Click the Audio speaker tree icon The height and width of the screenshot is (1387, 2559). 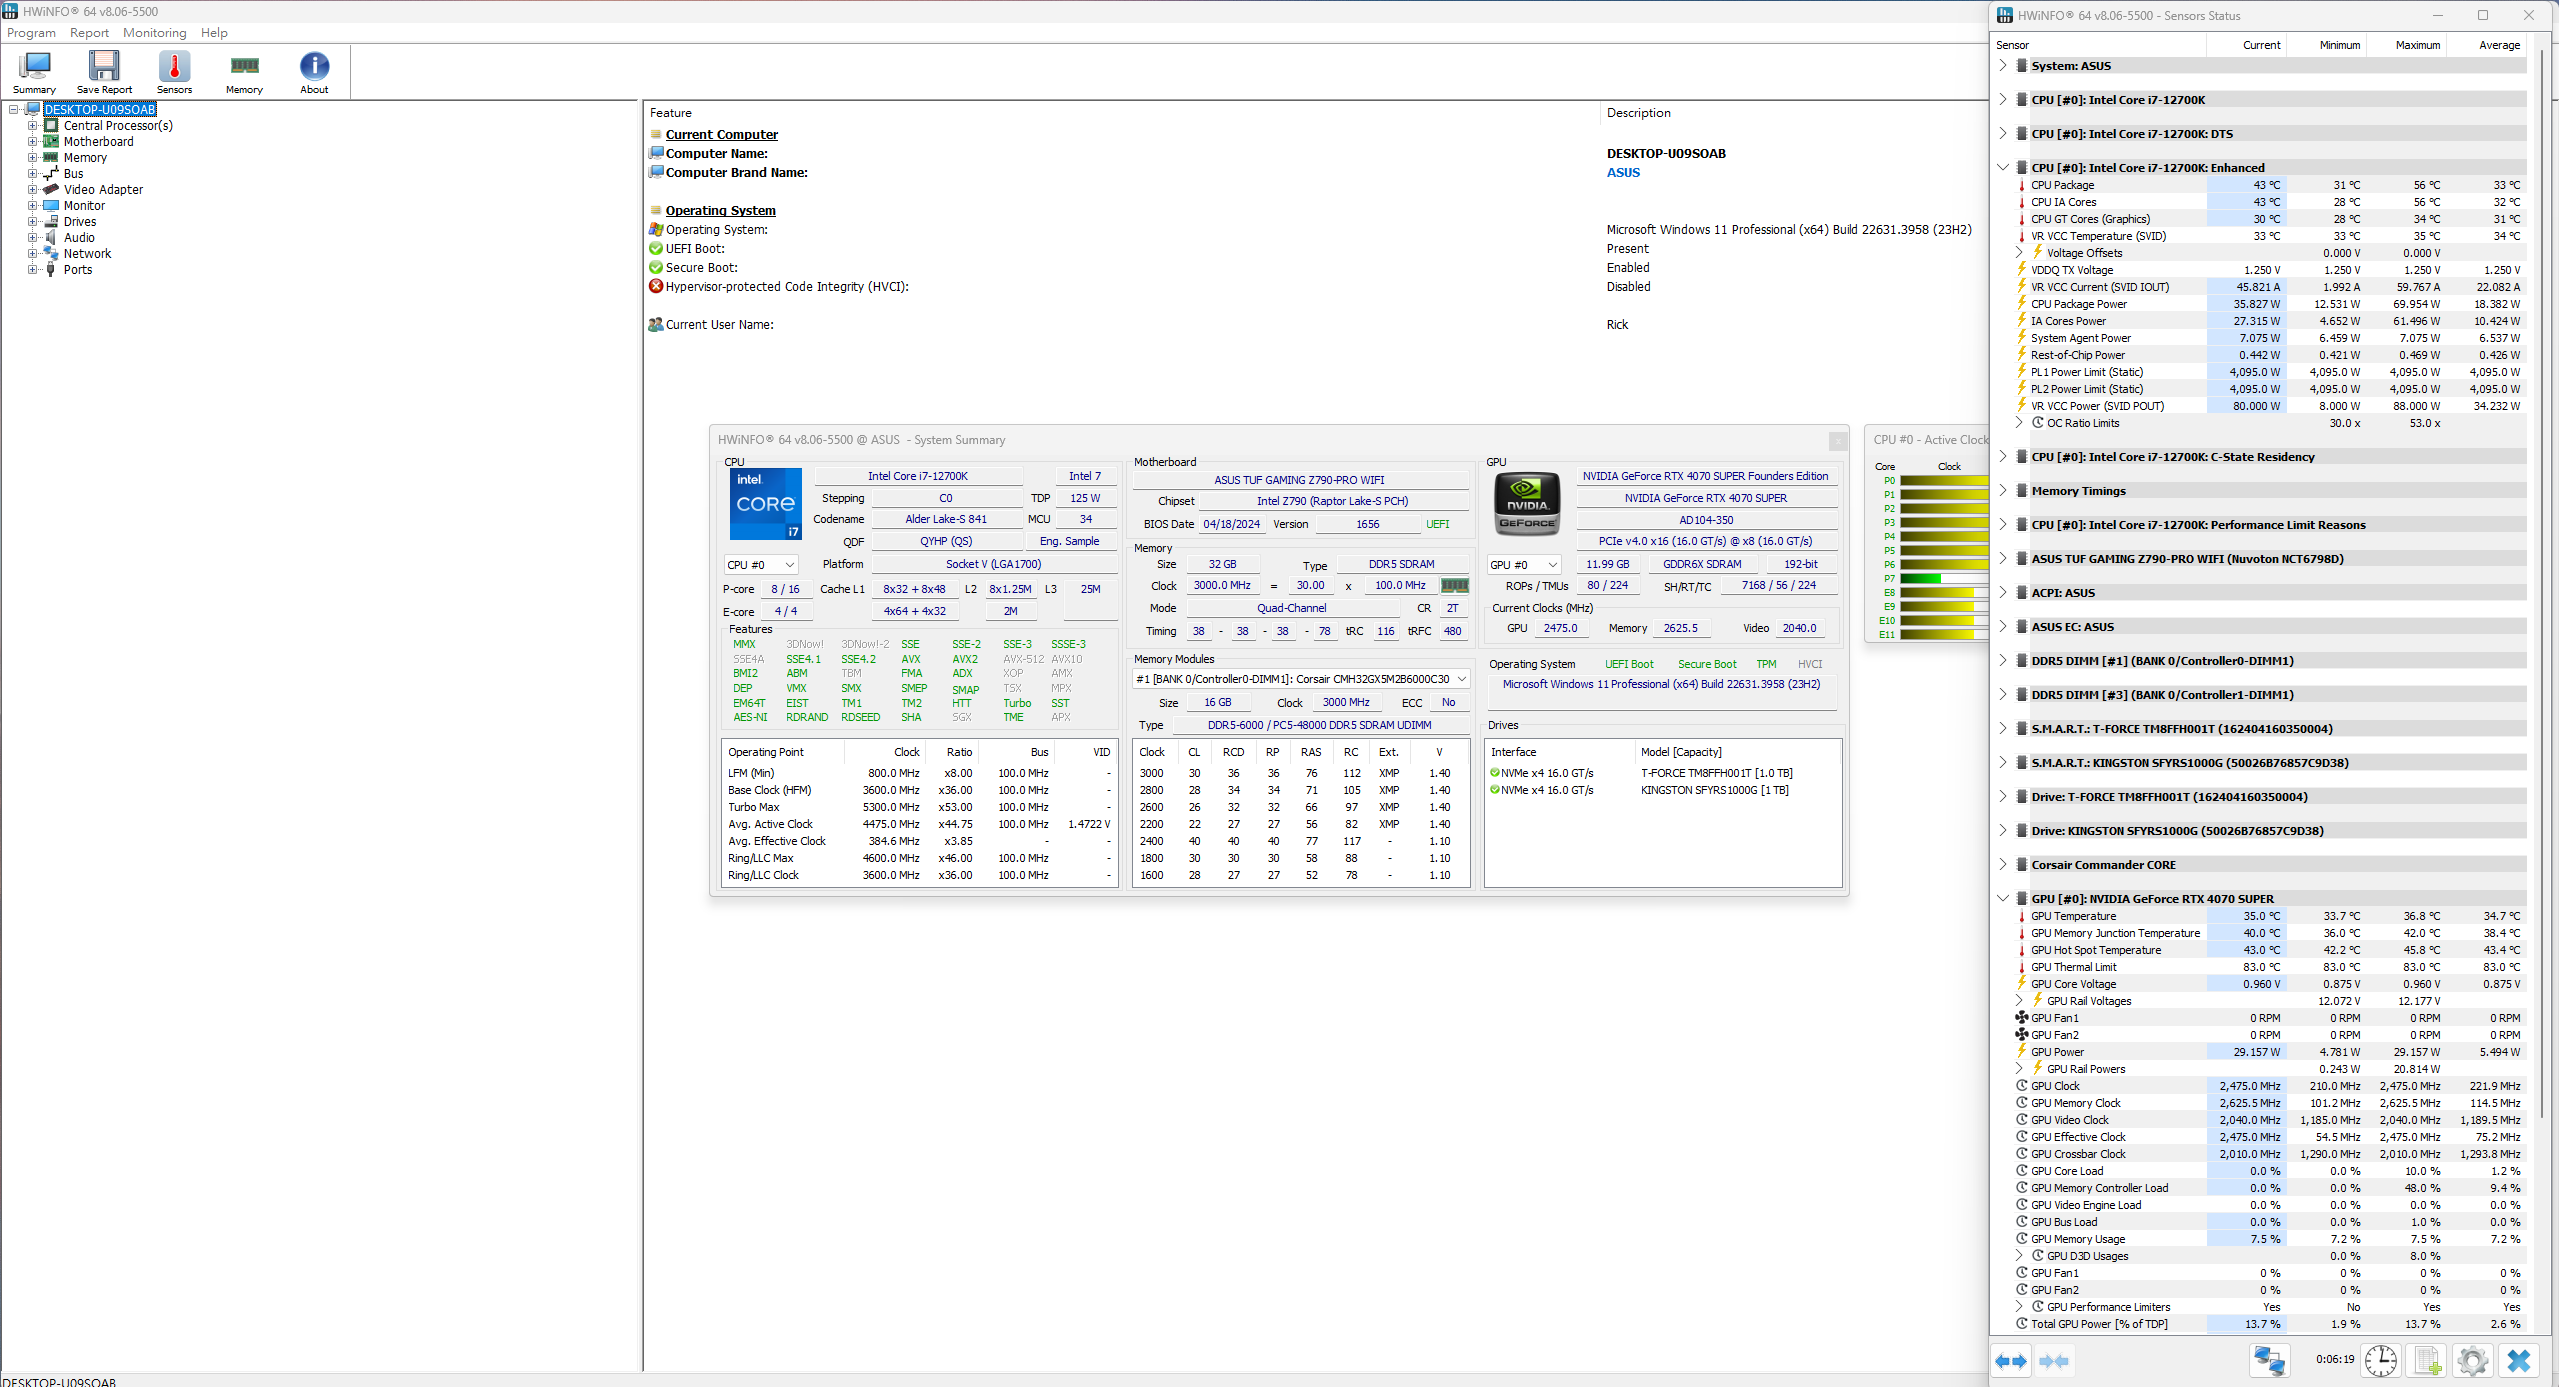click(51, 238)
